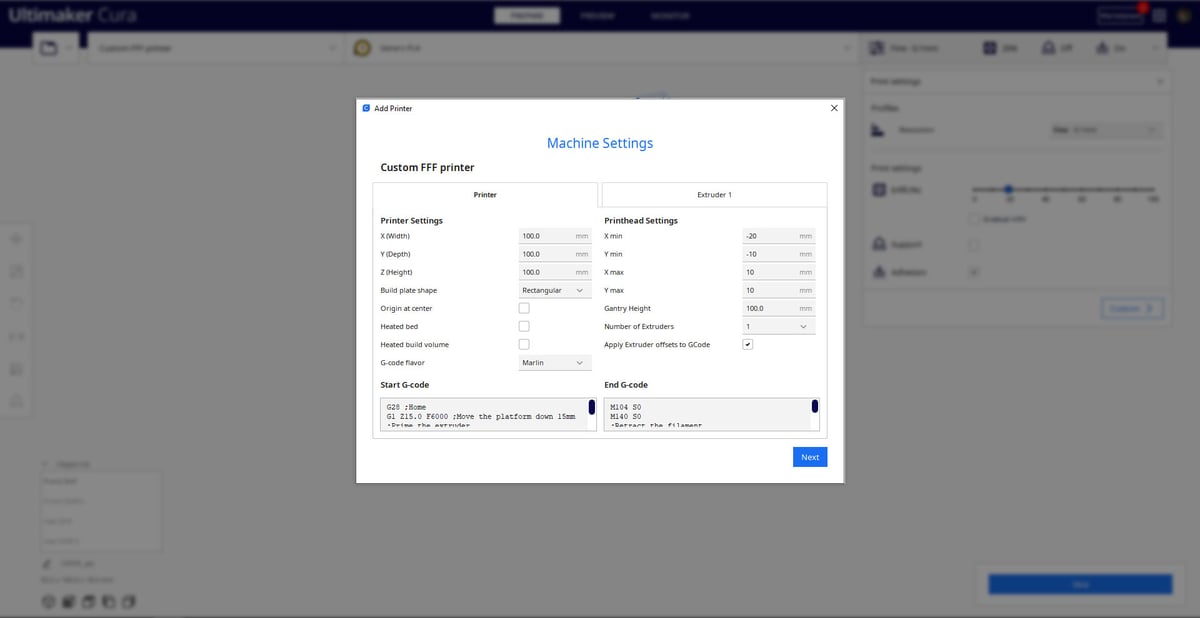1200x618 pixels.
Task: Click the Gantry Height input field
Action: [x=779, y=308]
